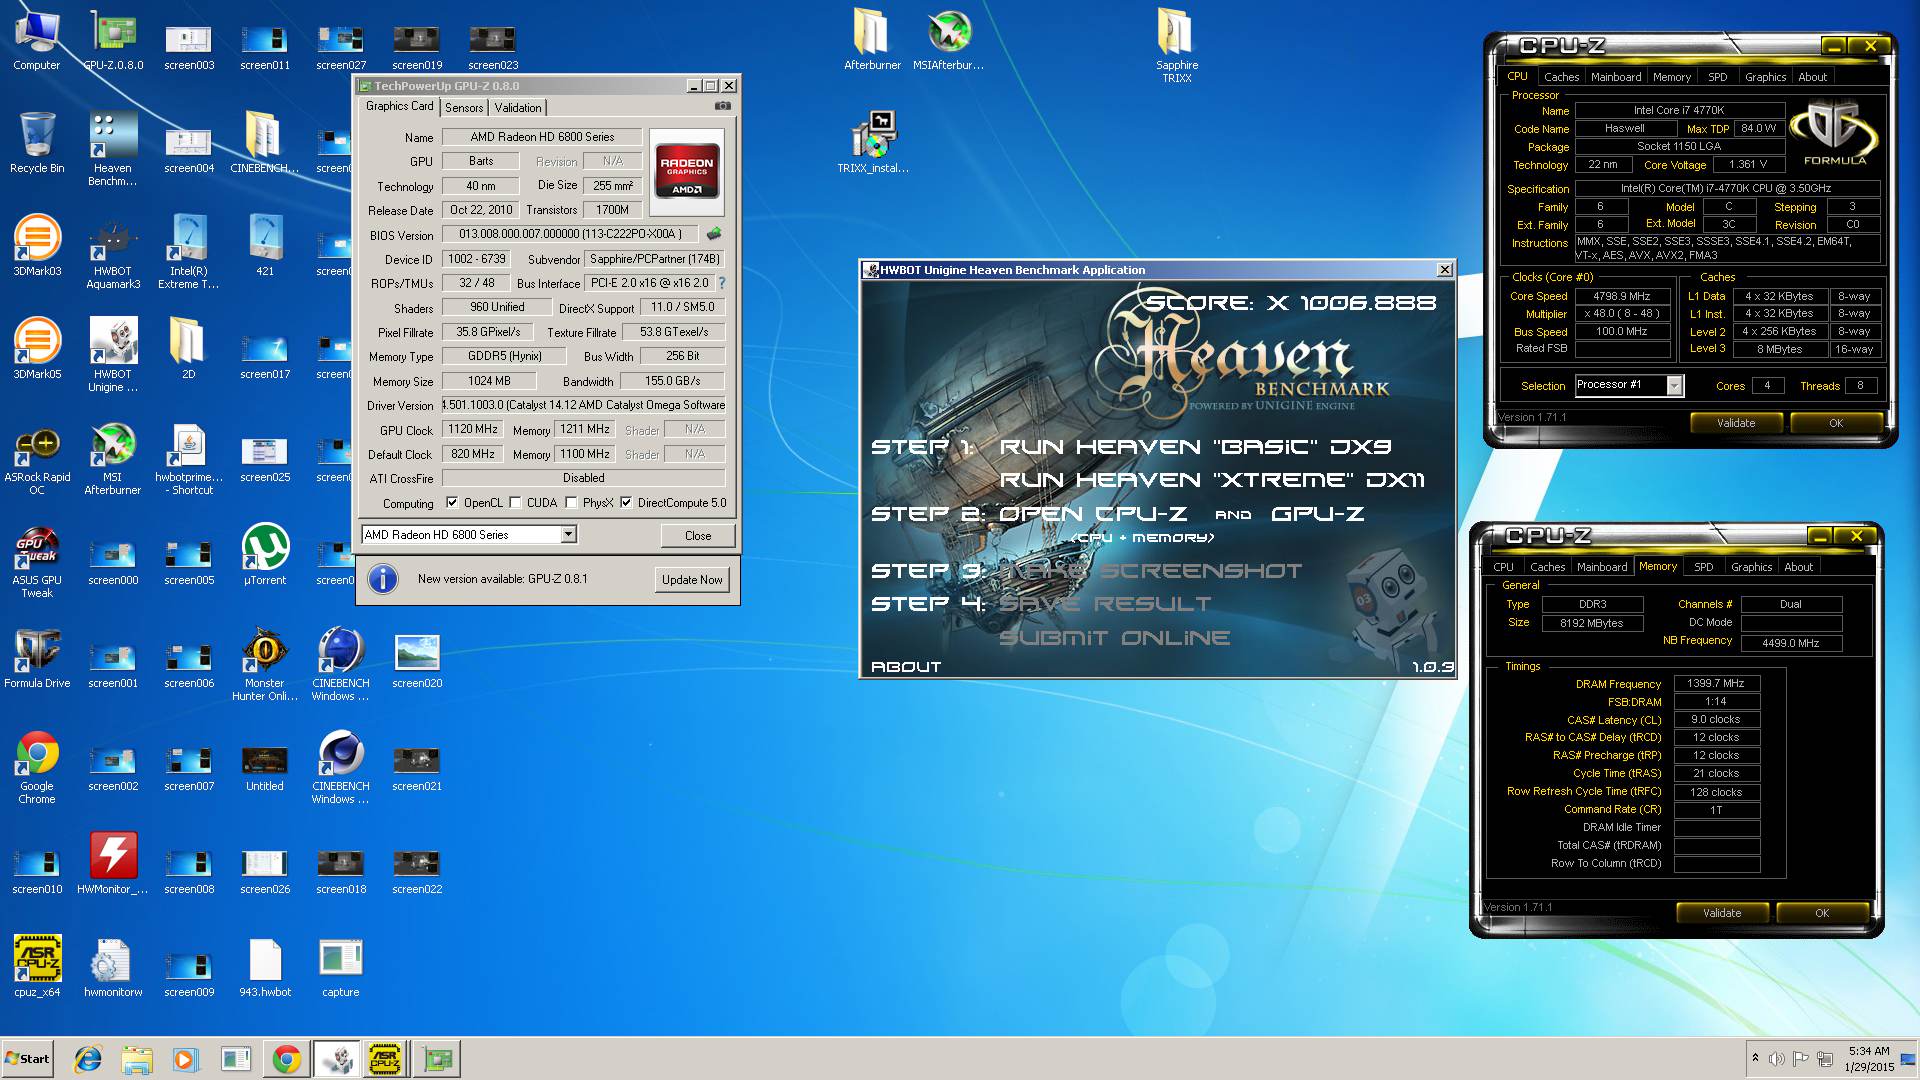Click OK in the bottom CPU-Z window

1821,913
